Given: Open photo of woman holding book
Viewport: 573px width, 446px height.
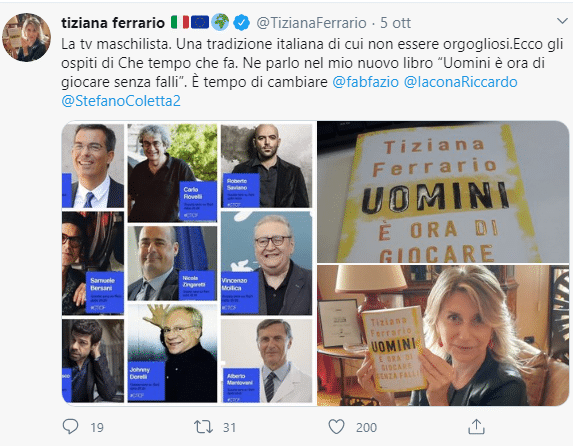Looking at the screenshot, I should click(x=443, y=335).
